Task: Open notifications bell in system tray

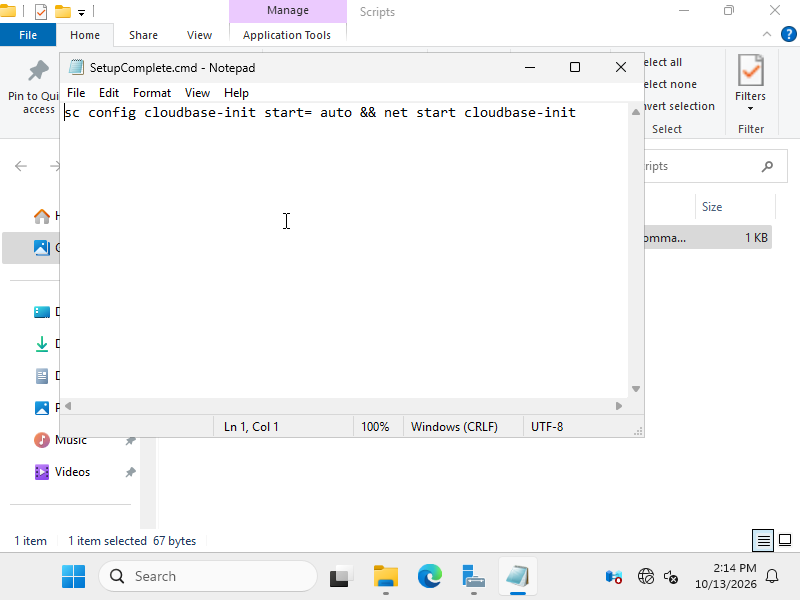Action: pyautogui.click(x=772, y=577)
